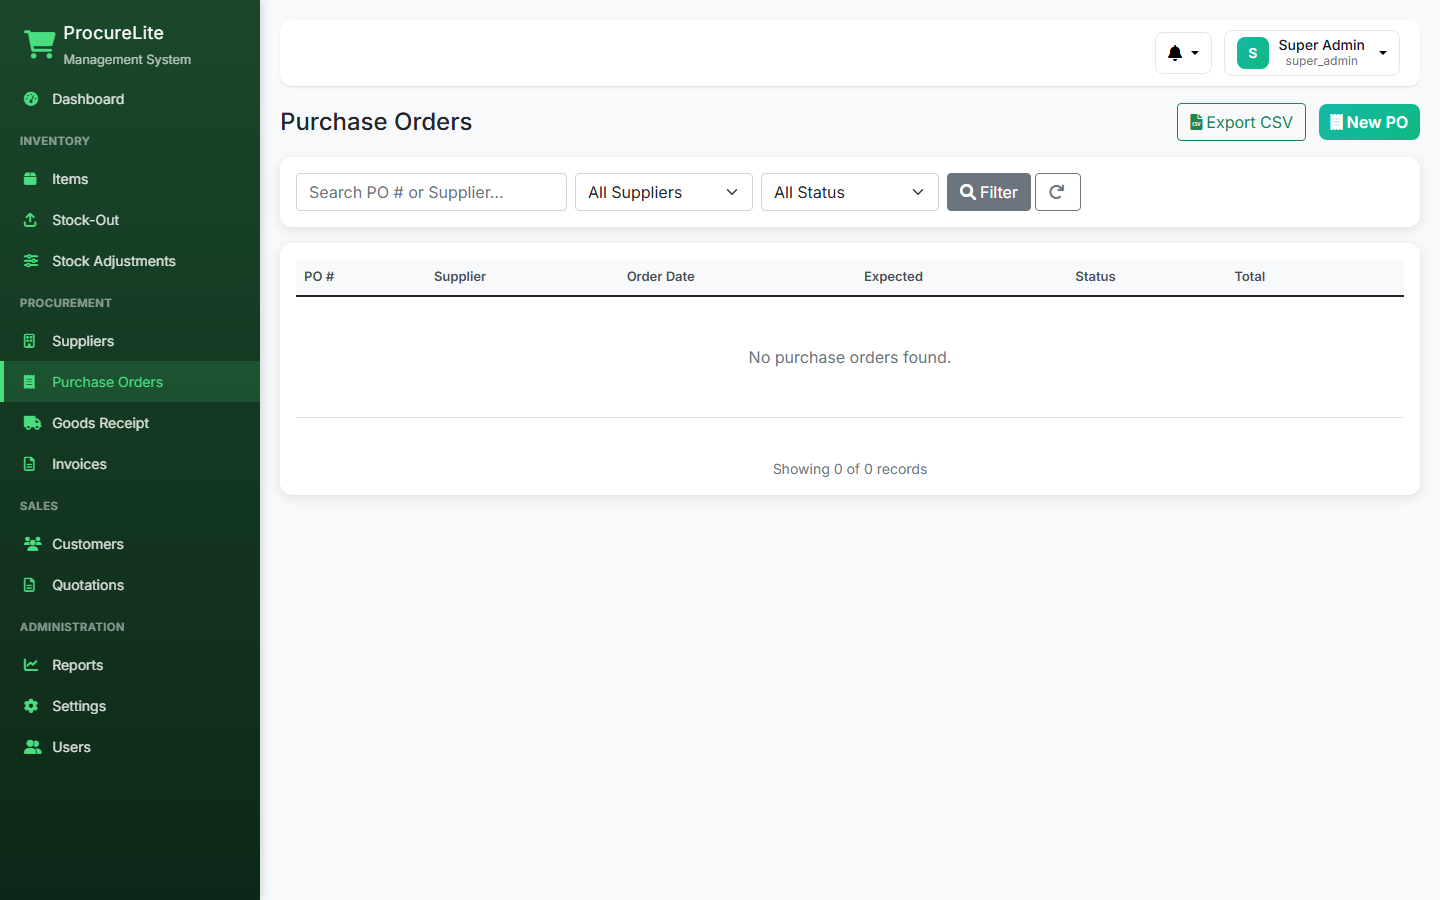Click the Quotations file icon
Viewport: 1440px width, 900px height.
(x=31, y=585)
